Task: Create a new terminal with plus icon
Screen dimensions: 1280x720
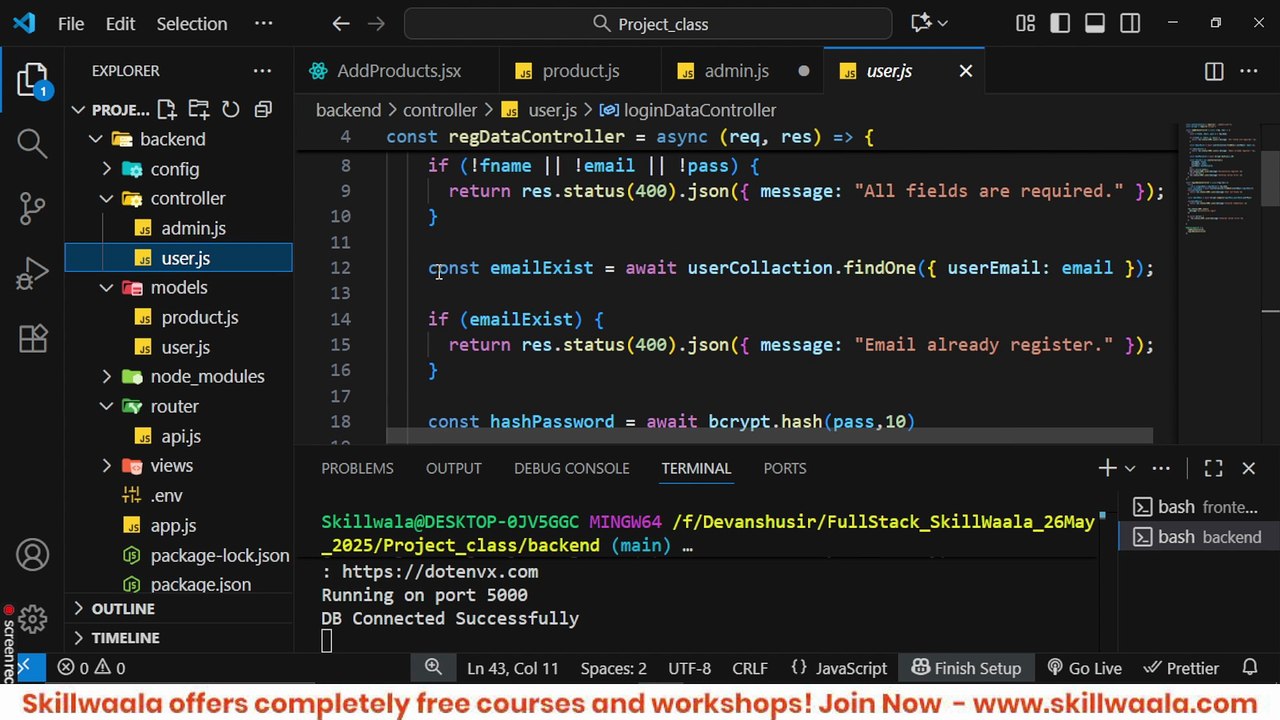Action: point(1107,468)
